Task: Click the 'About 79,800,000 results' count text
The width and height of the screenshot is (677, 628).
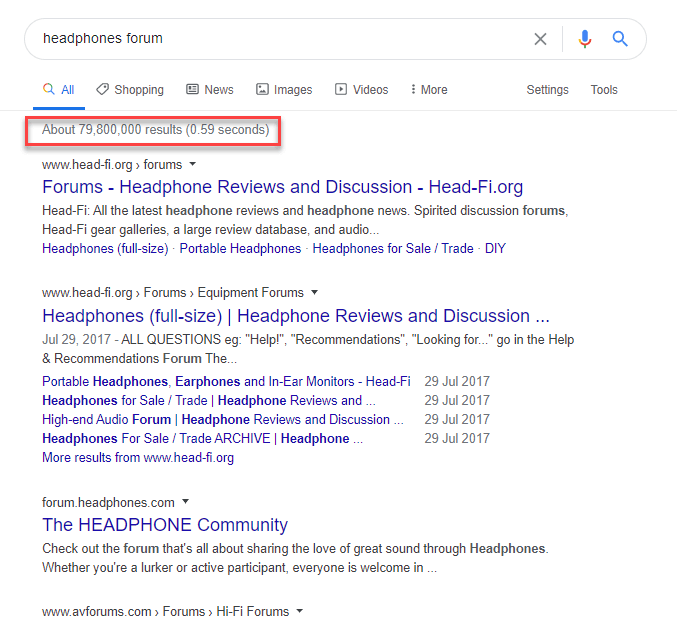Action: tap(155, 129)
